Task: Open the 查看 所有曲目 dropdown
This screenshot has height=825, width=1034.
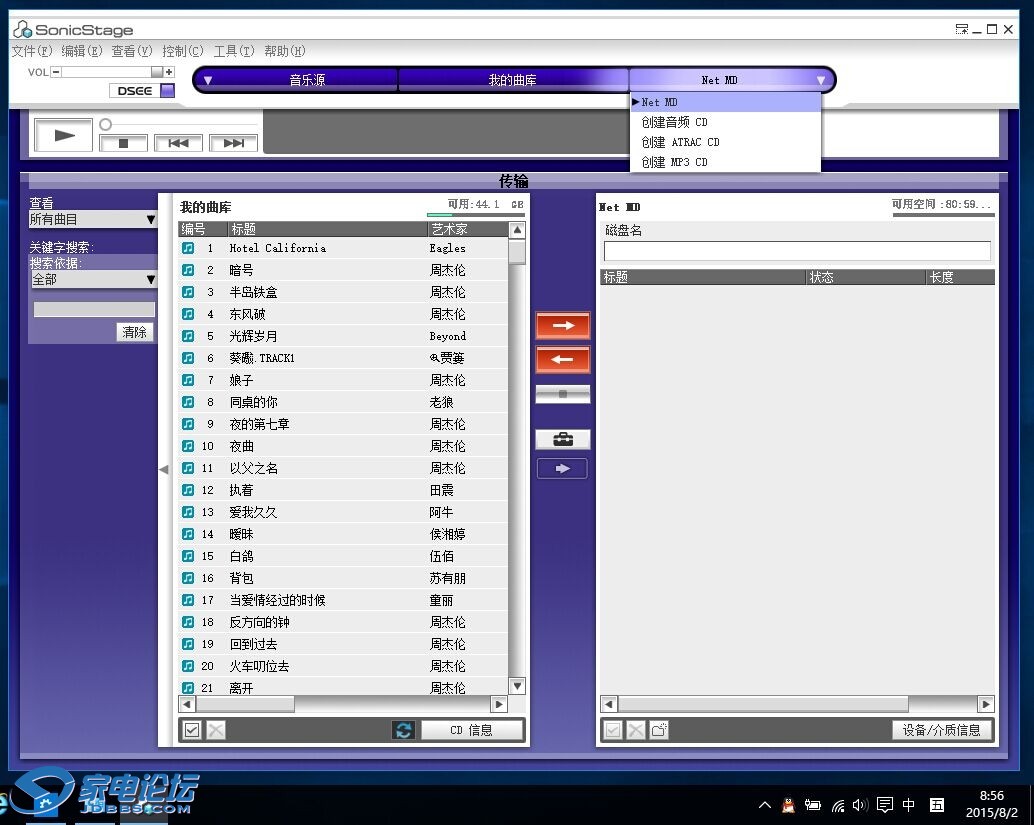Action: (x=92, y=220)
